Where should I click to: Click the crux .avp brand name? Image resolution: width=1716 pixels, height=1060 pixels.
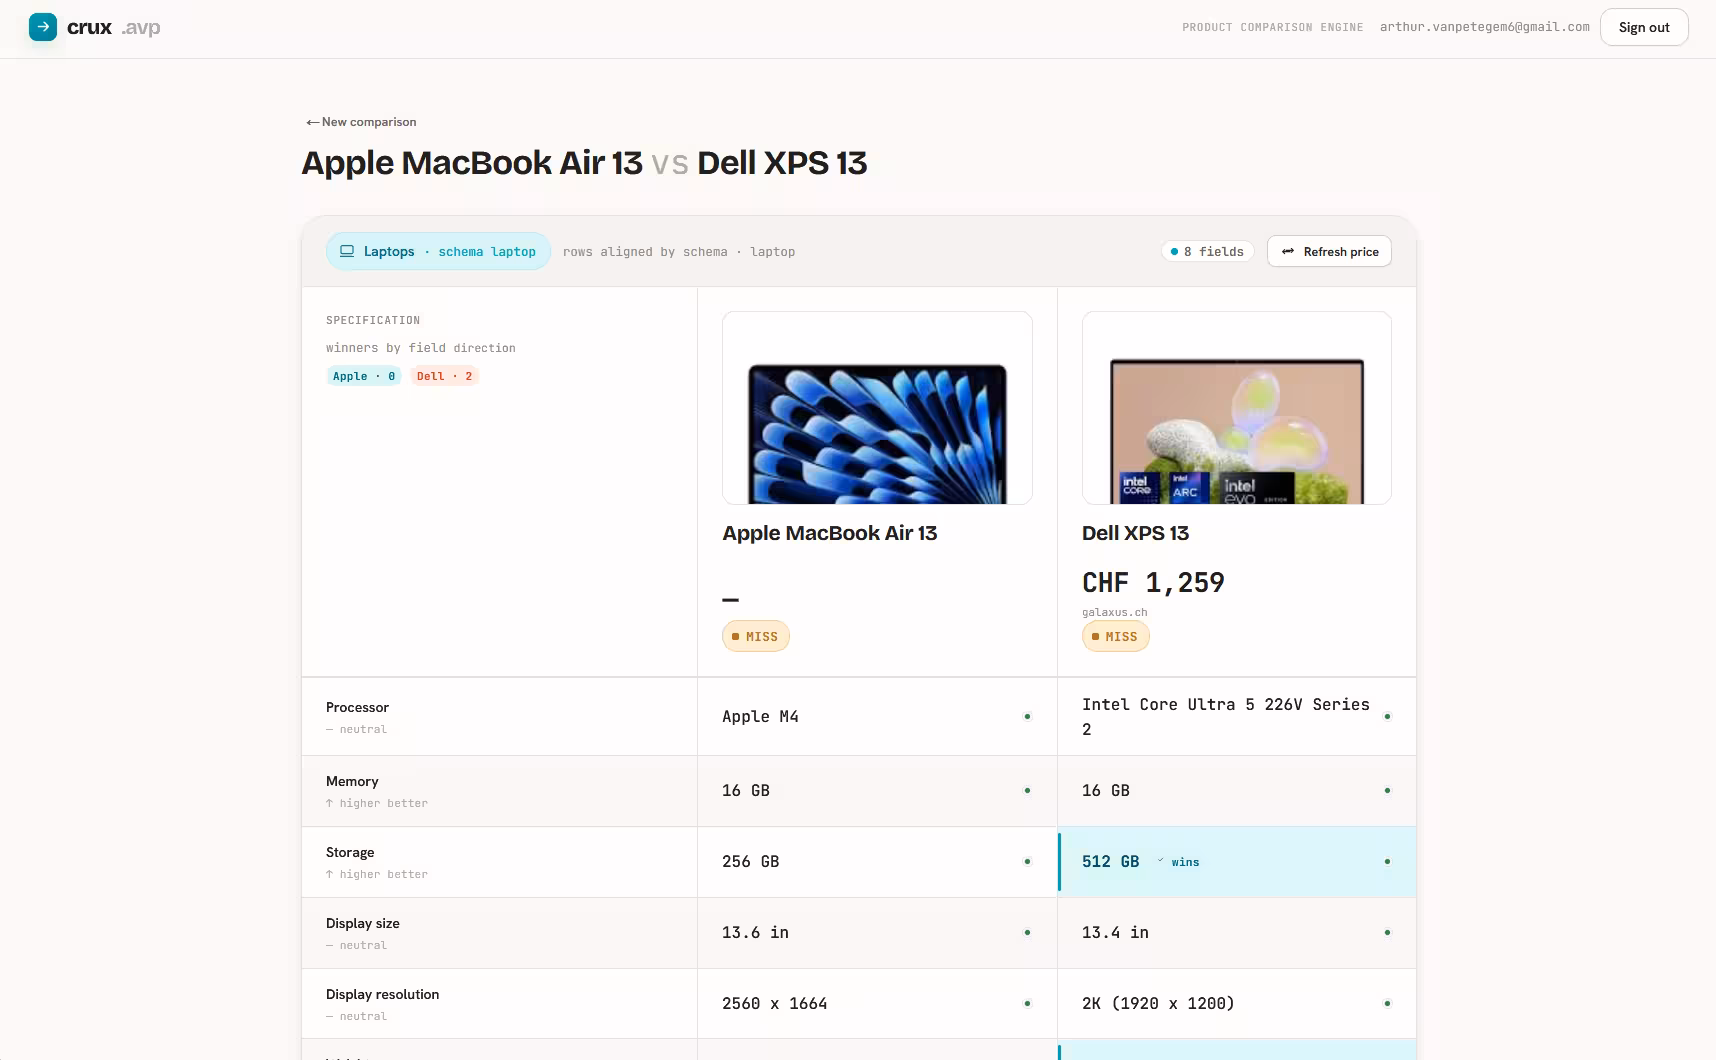[x=114, y=27]
